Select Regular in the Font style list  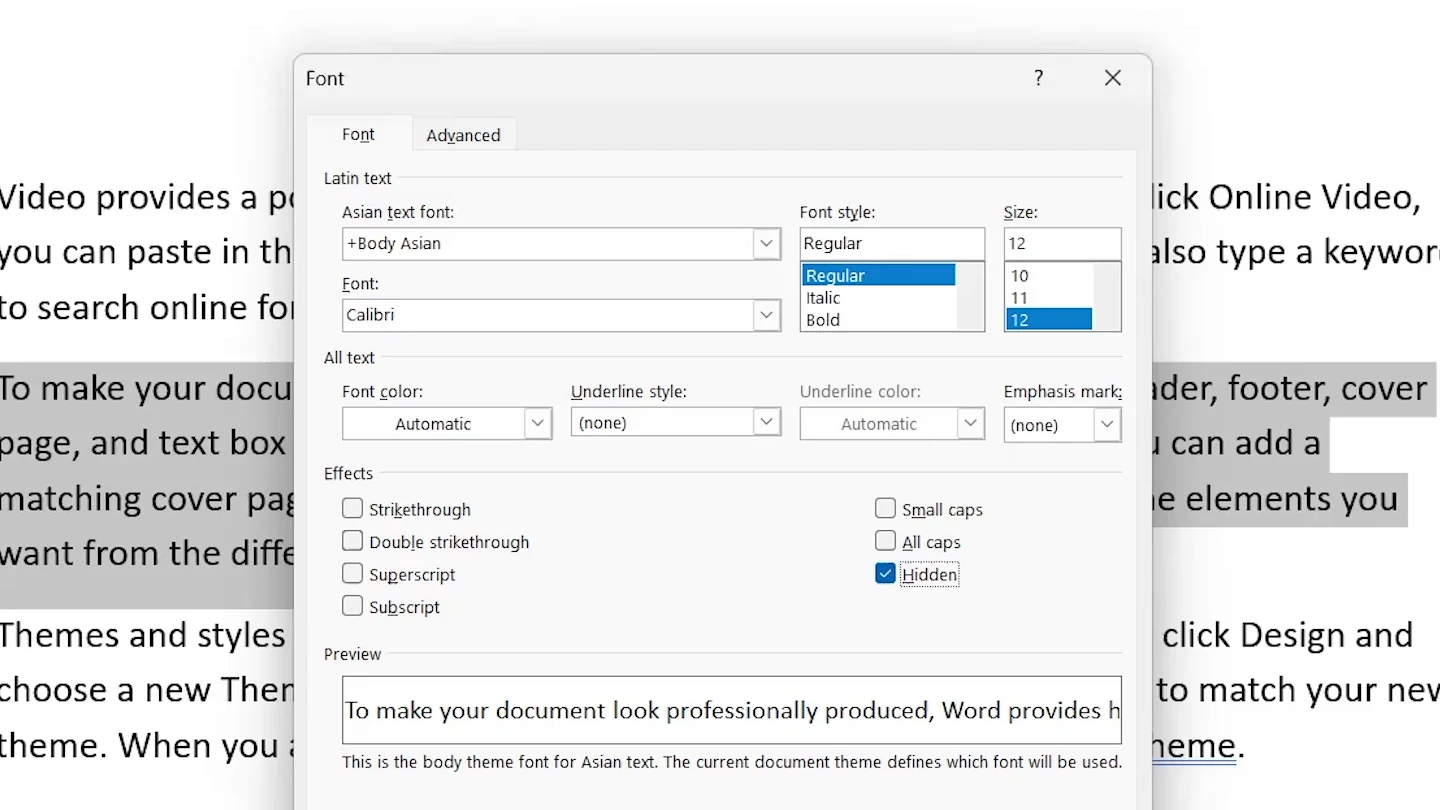pos(879,275)
